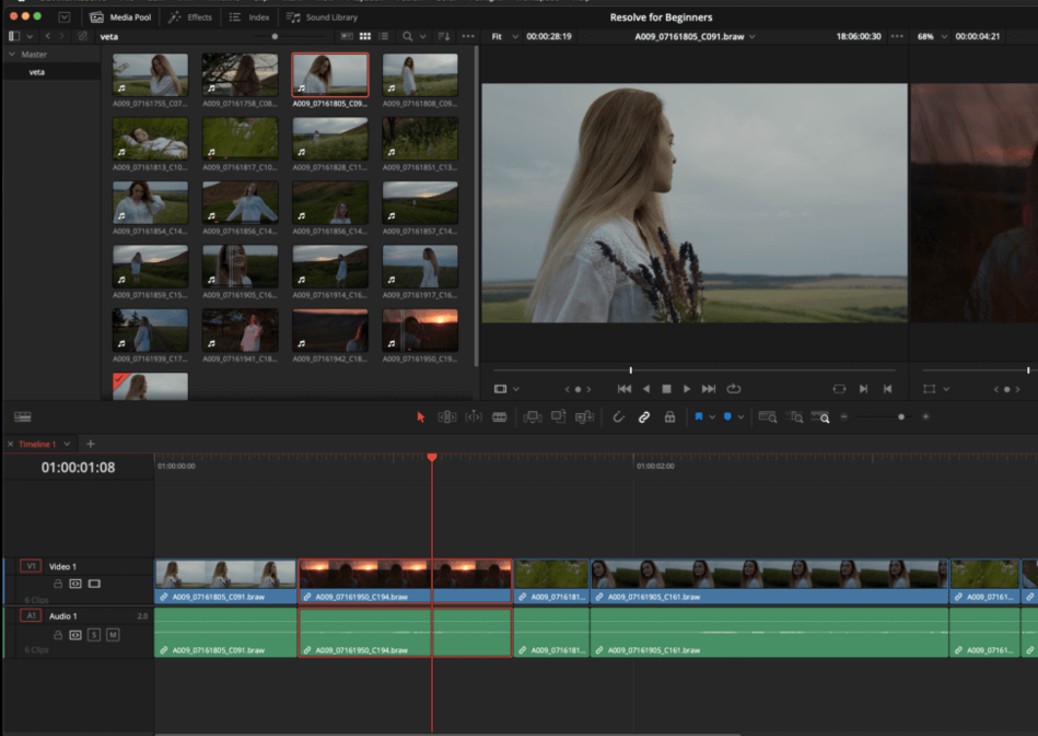Switch media pool to list view
Viewport: 1038px width, 736px height.
(383, 36)
